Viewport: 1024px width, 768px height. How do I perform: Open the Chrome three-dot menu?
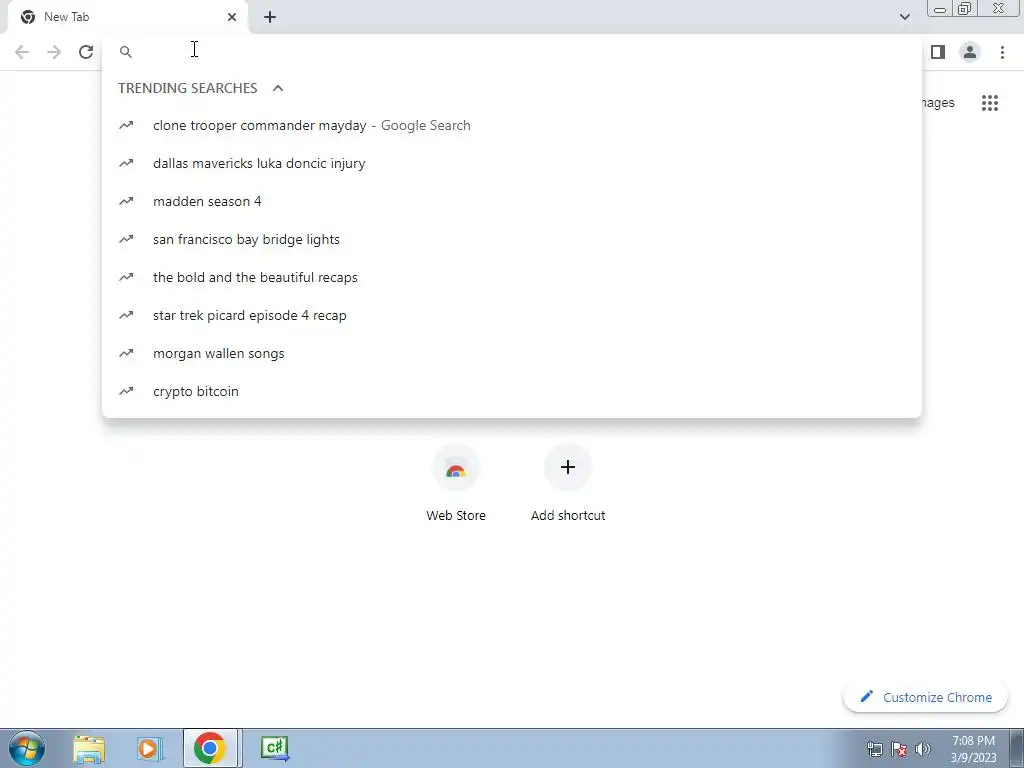pos(1002,52)
